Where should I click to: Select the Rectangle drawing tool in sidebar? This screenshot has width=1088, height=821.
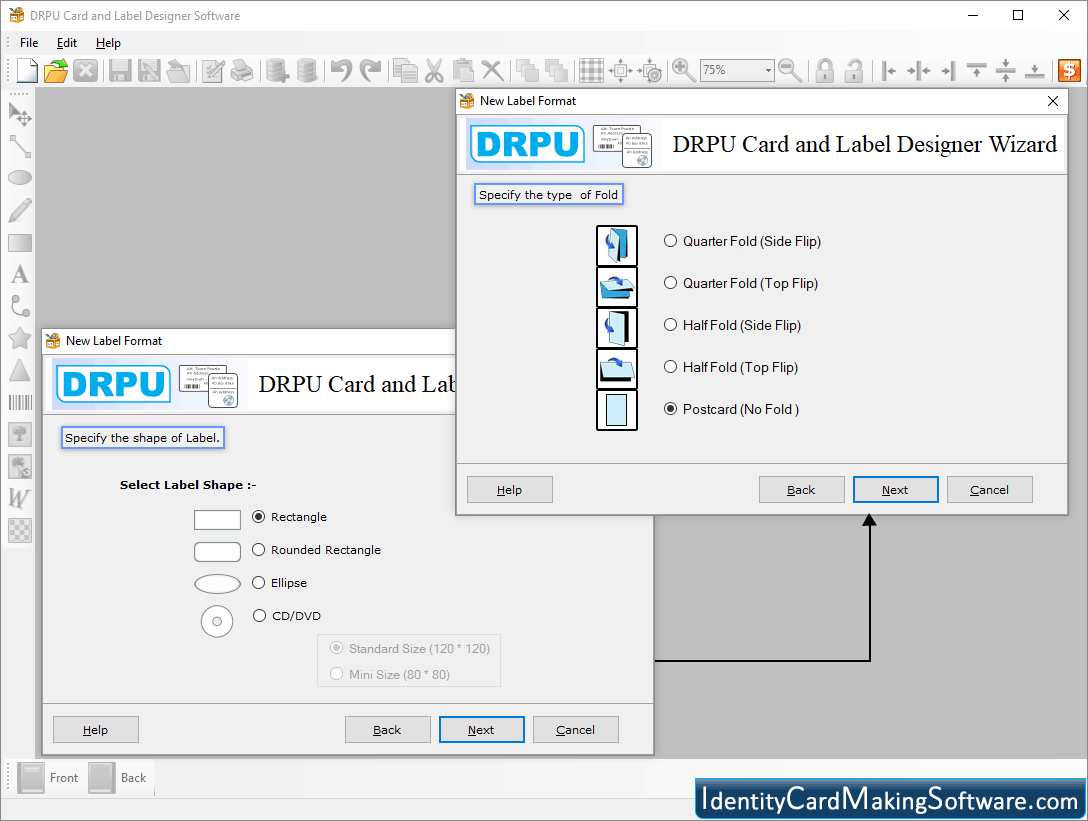pos(20,243)
